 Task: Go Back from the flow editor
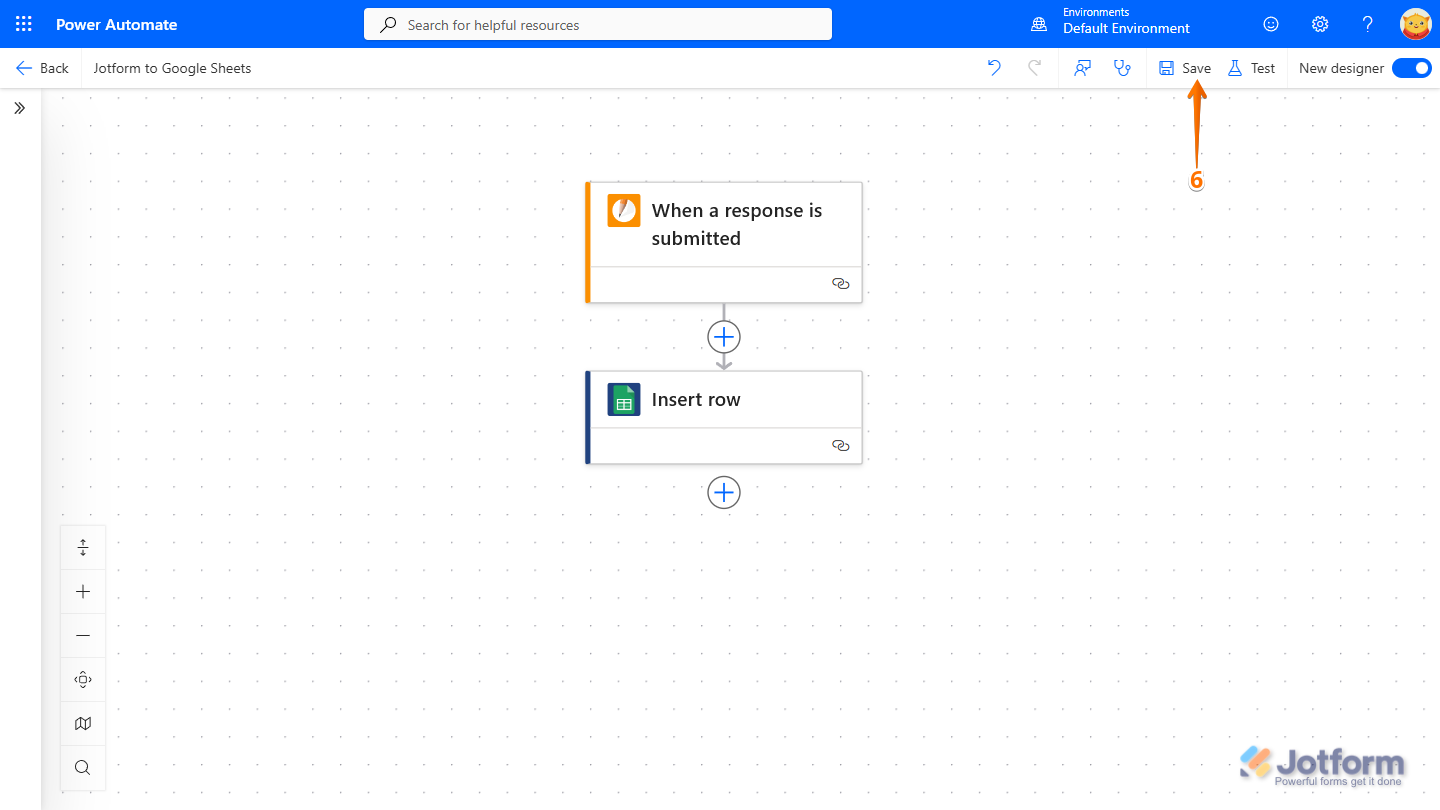pos(42,67)
